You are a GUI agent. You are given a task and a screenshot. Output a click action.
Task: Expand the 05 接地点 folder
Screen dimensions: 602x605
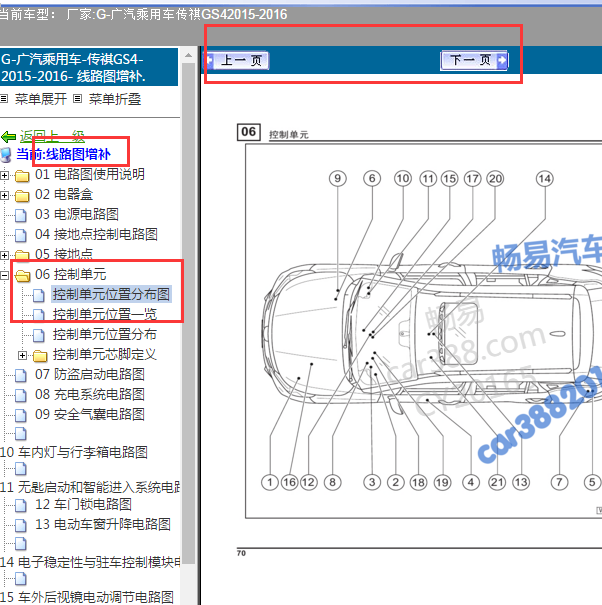[x=4, y=255]
